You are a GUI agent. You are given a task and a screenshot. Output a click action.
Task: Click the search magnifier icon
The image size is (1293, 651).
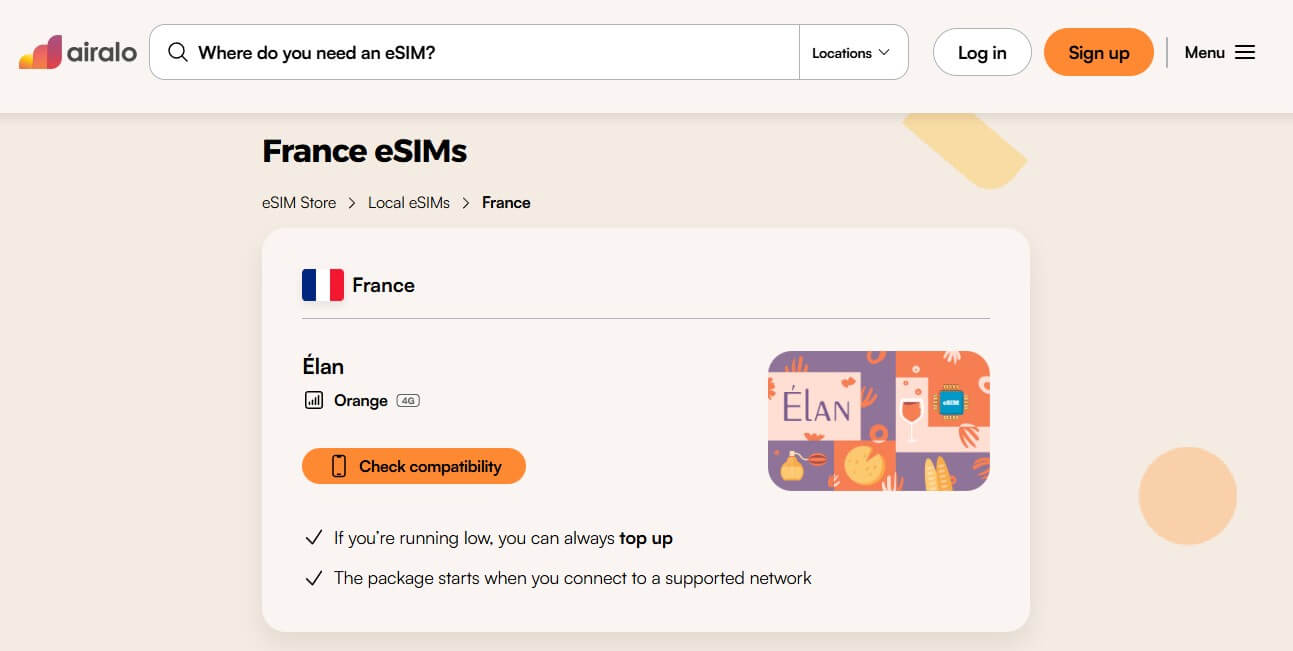tap(178, 52)
